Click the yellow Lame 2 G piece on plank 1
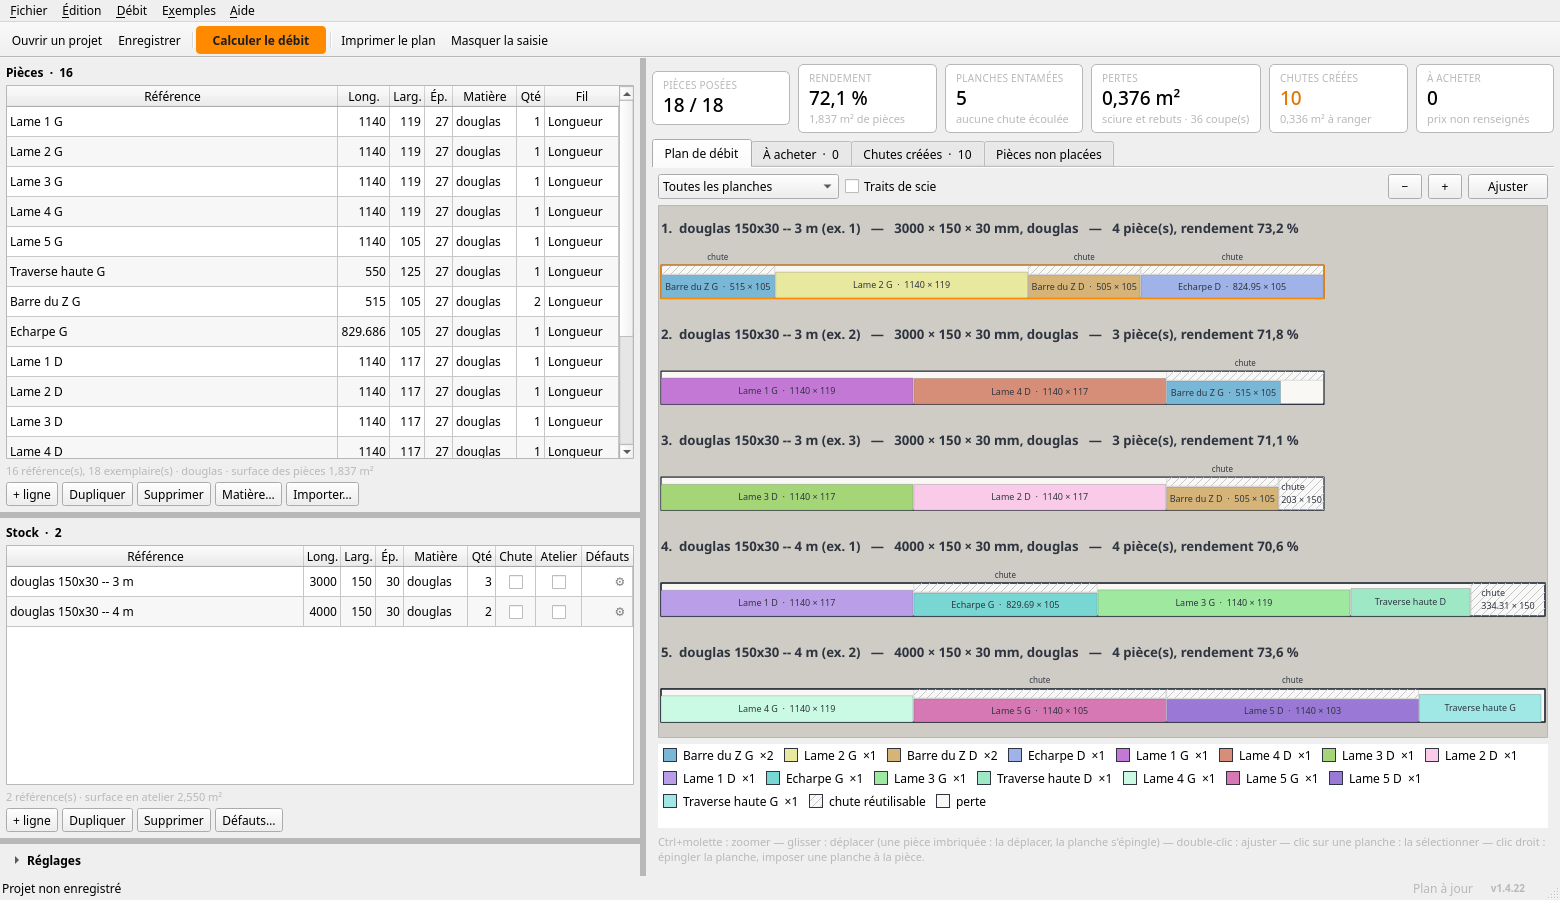 pyautogui.click(x=901, y=285)
